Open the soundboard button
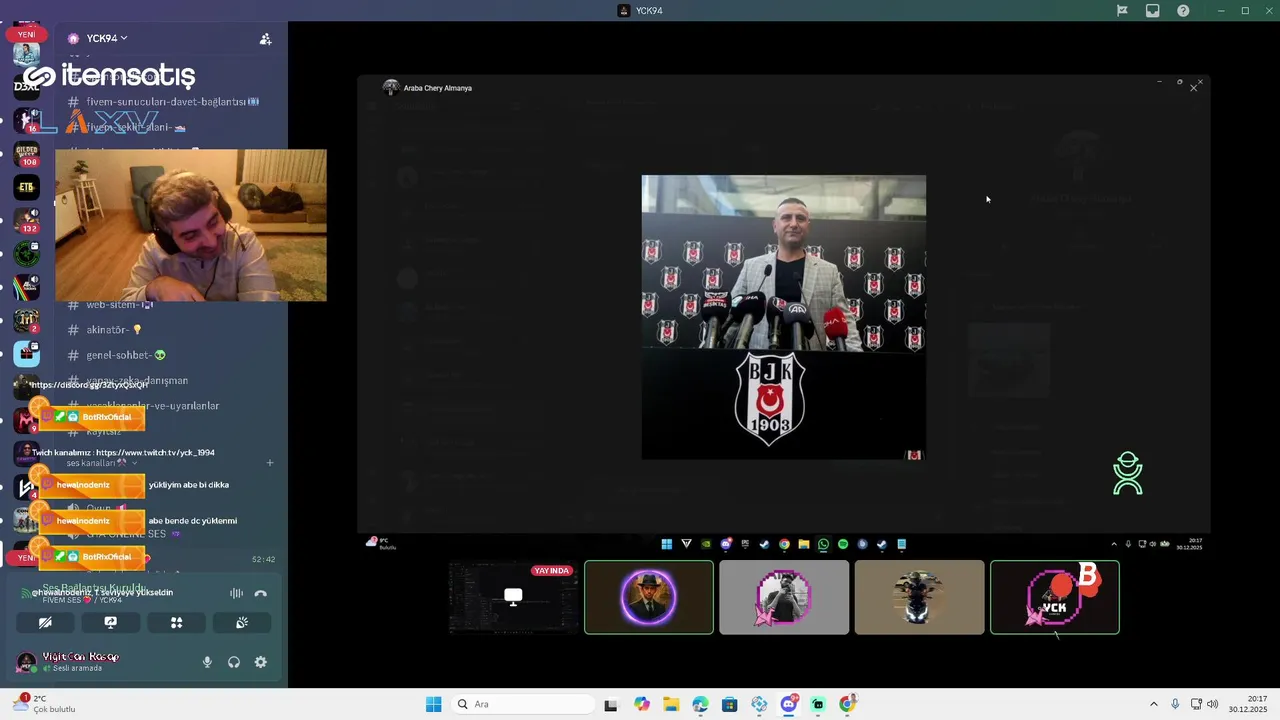Viewport: 1280px width, 720px height. pyautogui.click(x=242, y=622)
